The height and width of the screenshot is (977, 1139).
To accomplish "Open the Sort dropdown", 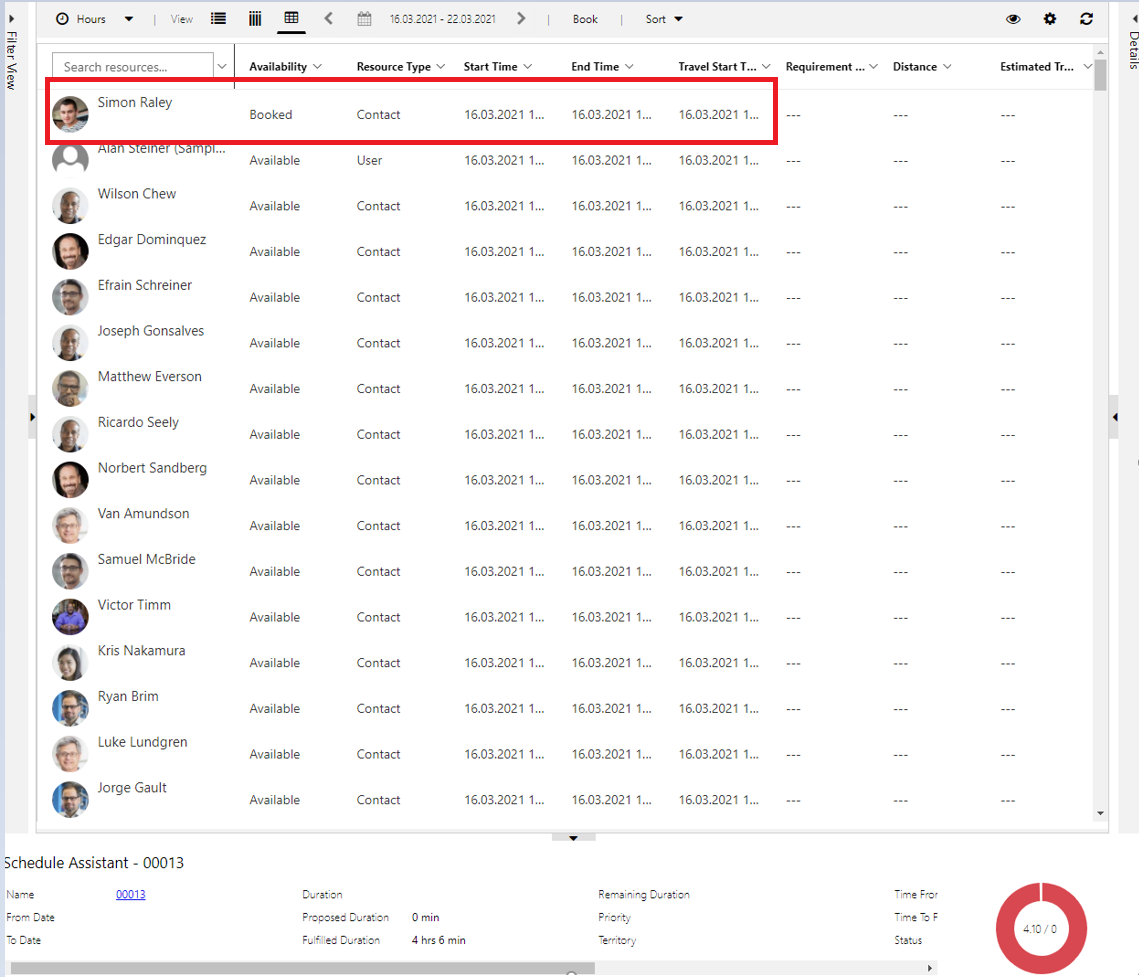I will (x=664, y=19).
